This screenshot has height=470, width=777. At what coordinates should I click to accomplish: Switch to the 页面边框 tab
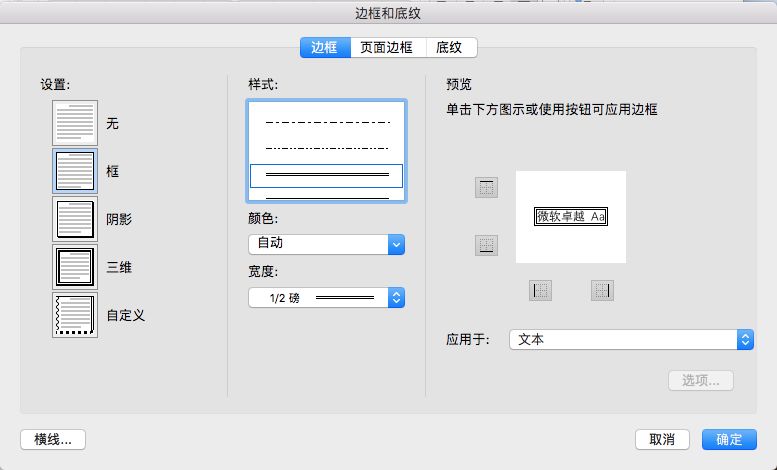387,48
